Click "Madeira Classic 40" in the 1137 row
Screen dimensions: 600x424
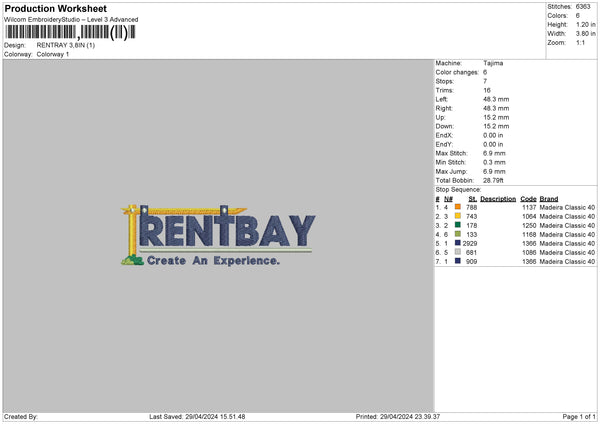567,207
